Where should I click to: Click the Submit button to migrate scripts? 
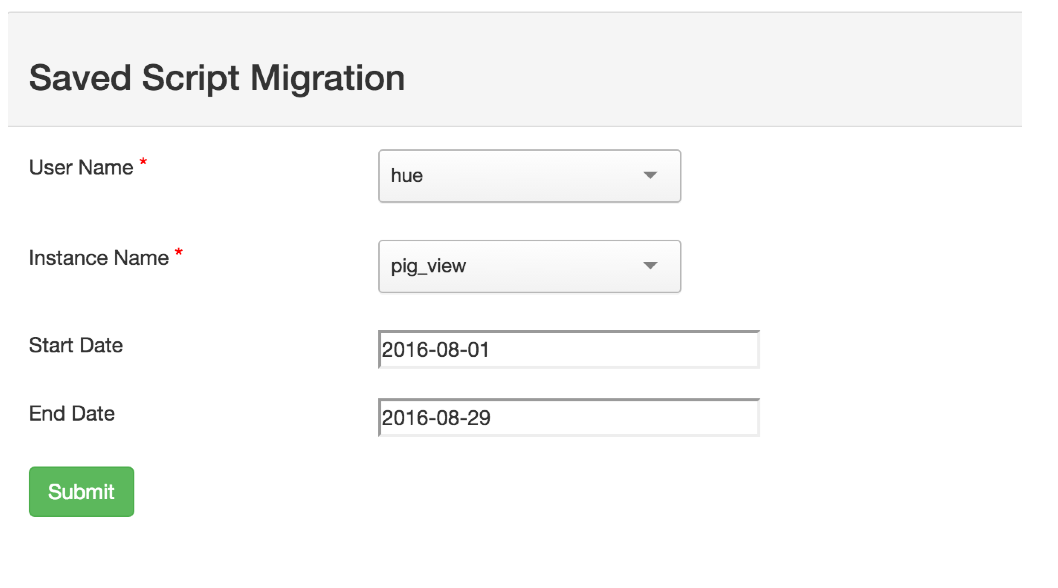coord(81,491)
